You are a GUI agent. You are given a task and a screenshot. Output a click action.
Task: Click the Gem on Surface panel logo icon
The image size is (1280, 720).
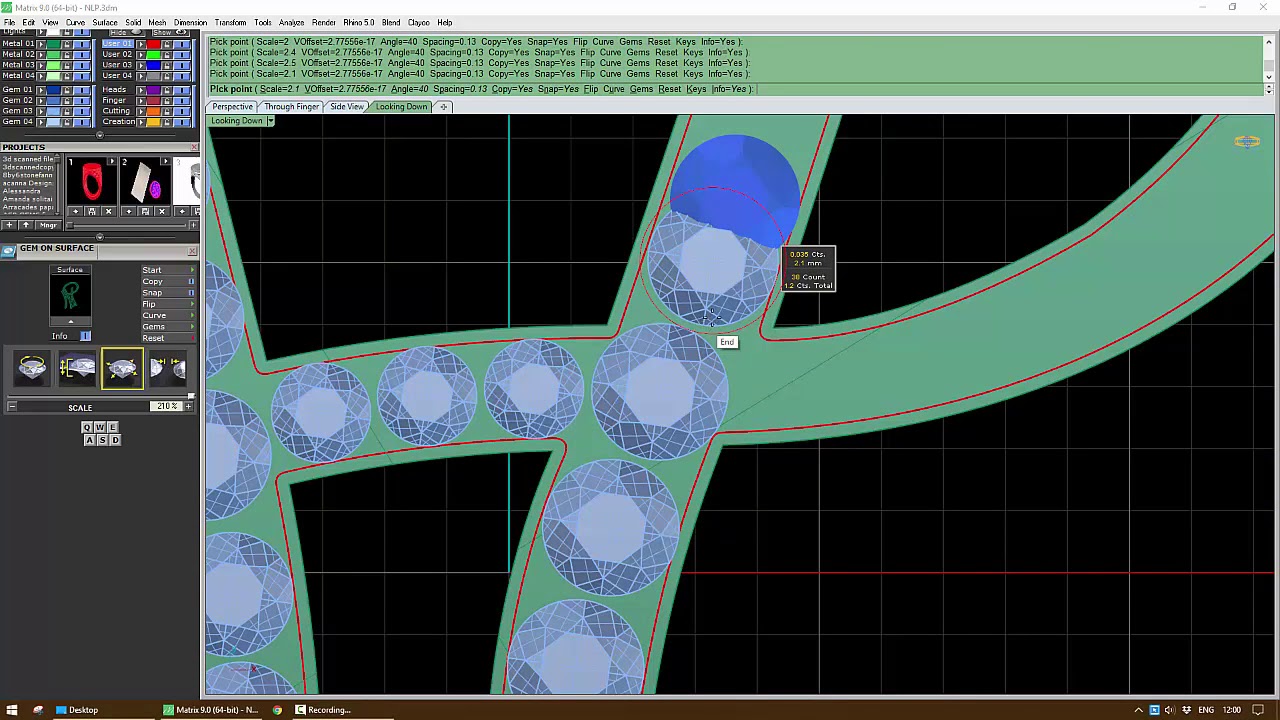8,250
